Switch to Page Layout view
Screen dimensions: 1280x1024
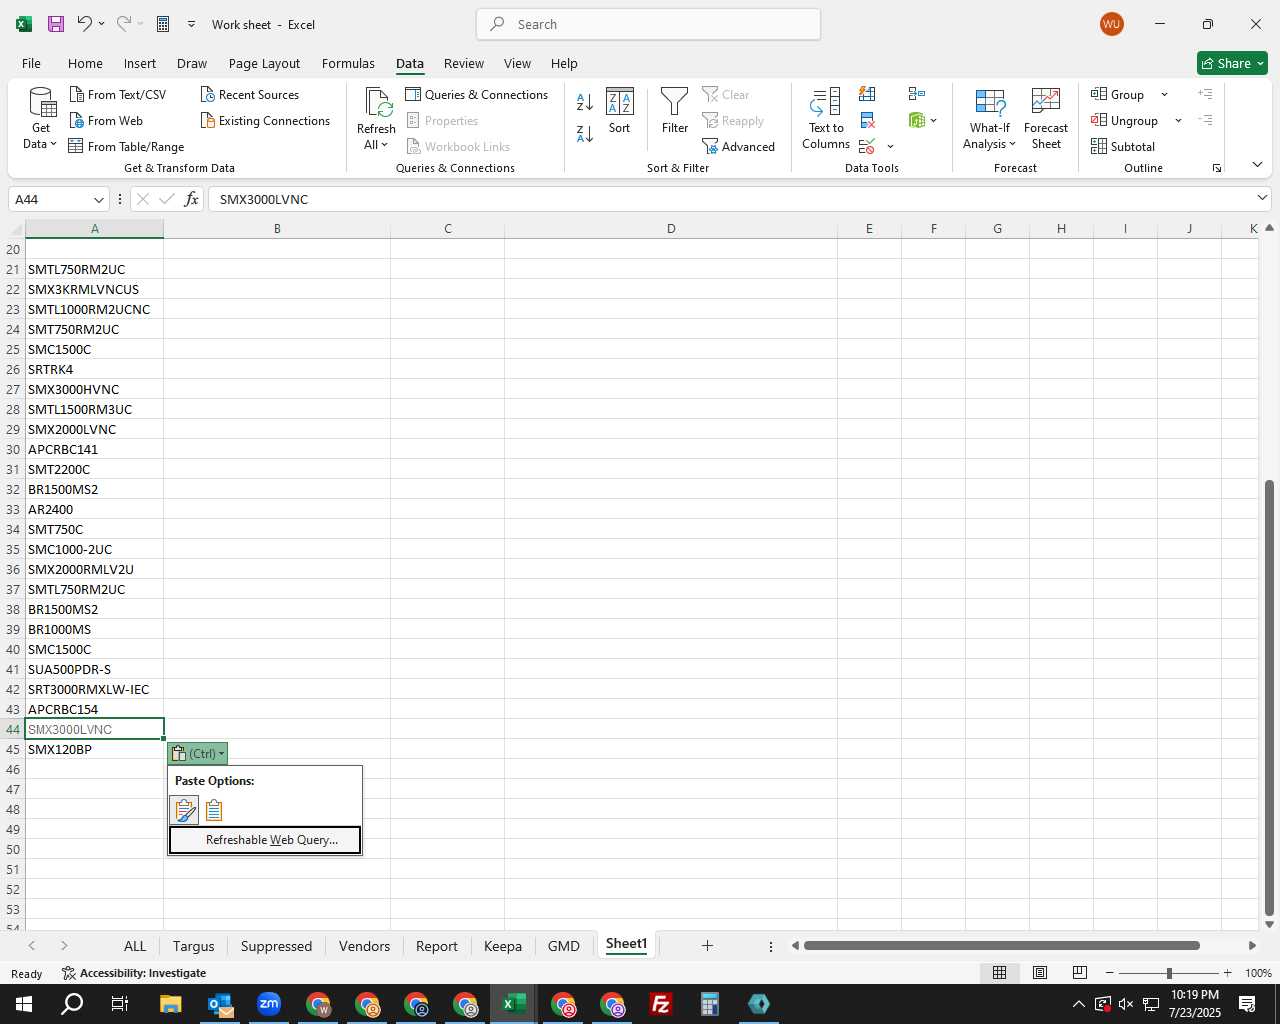tap(1039, 973)
